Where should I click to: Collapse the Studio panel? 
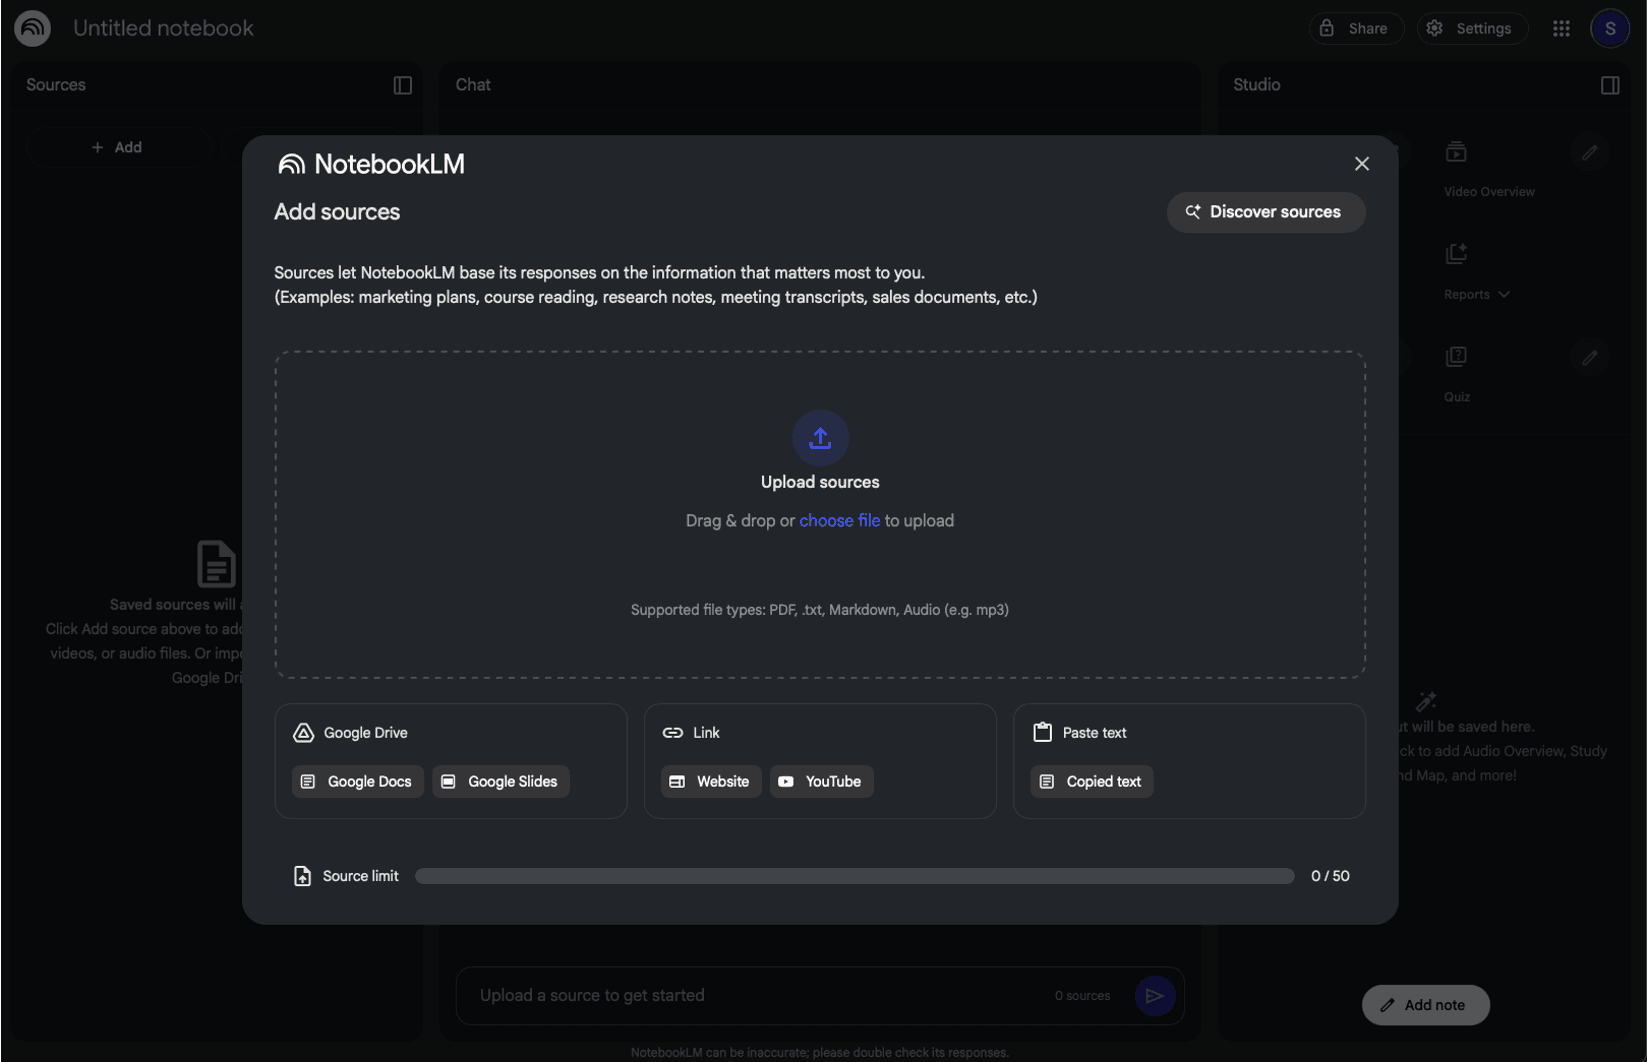[1610, 85]
